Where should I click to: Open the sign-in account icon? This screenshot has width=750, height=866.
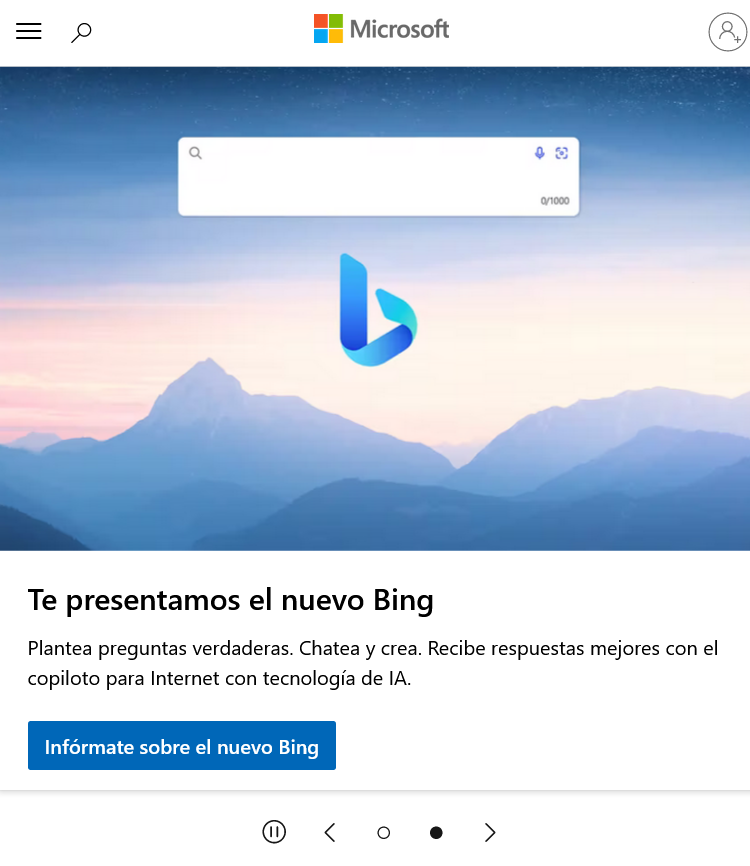point(727,32)
